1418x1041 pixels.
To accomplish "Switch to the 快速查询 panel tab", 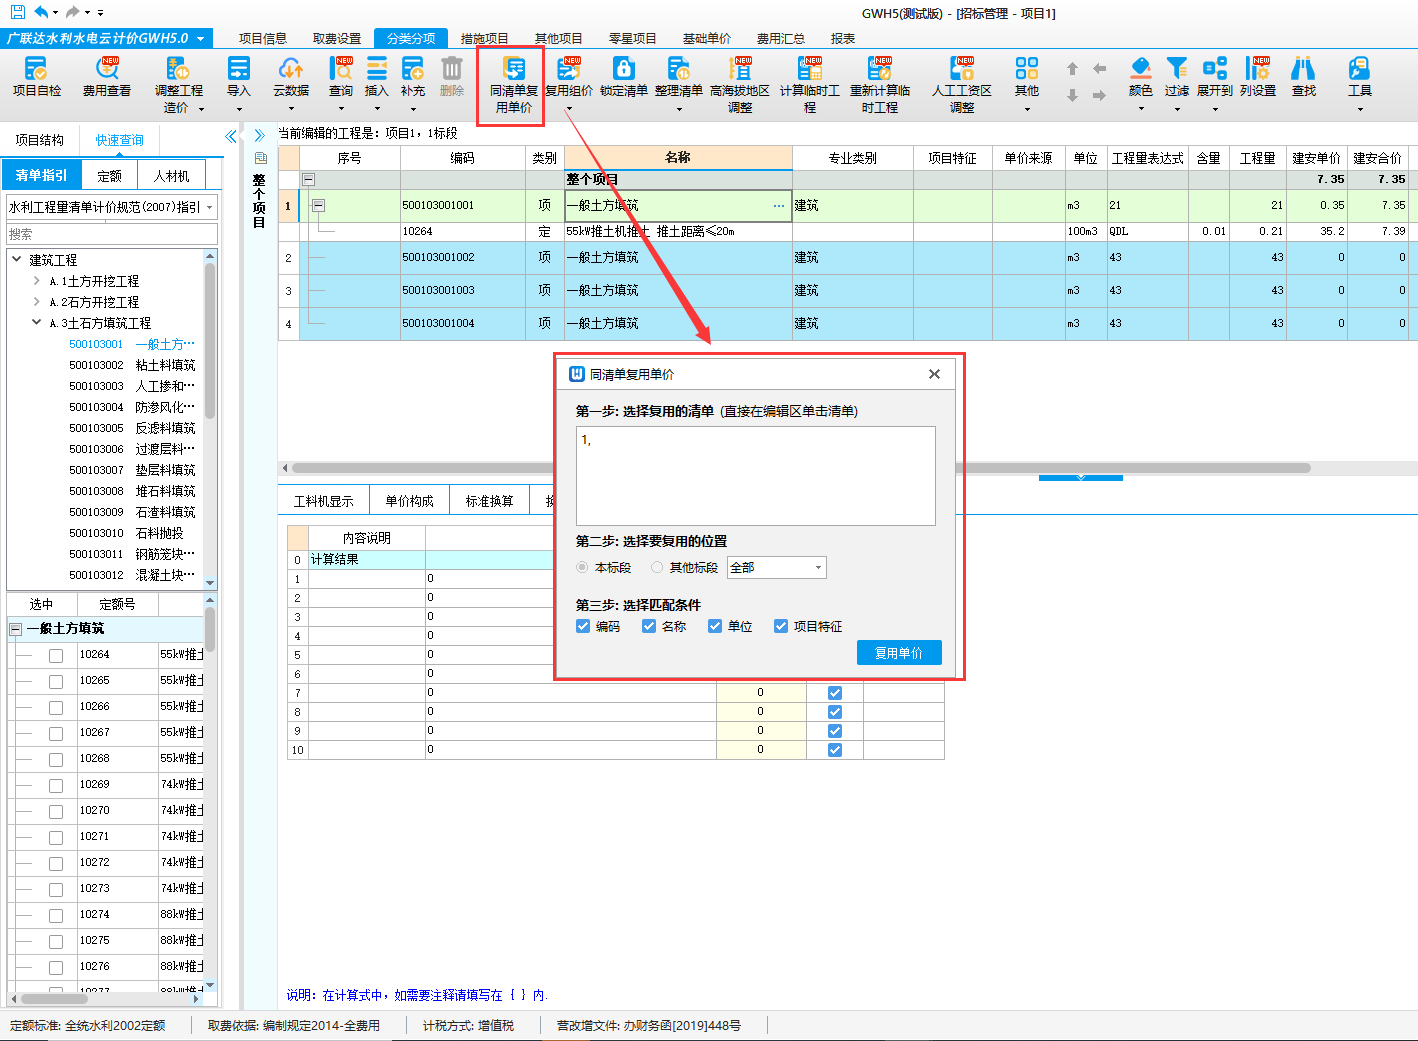I will pos(120,140).
